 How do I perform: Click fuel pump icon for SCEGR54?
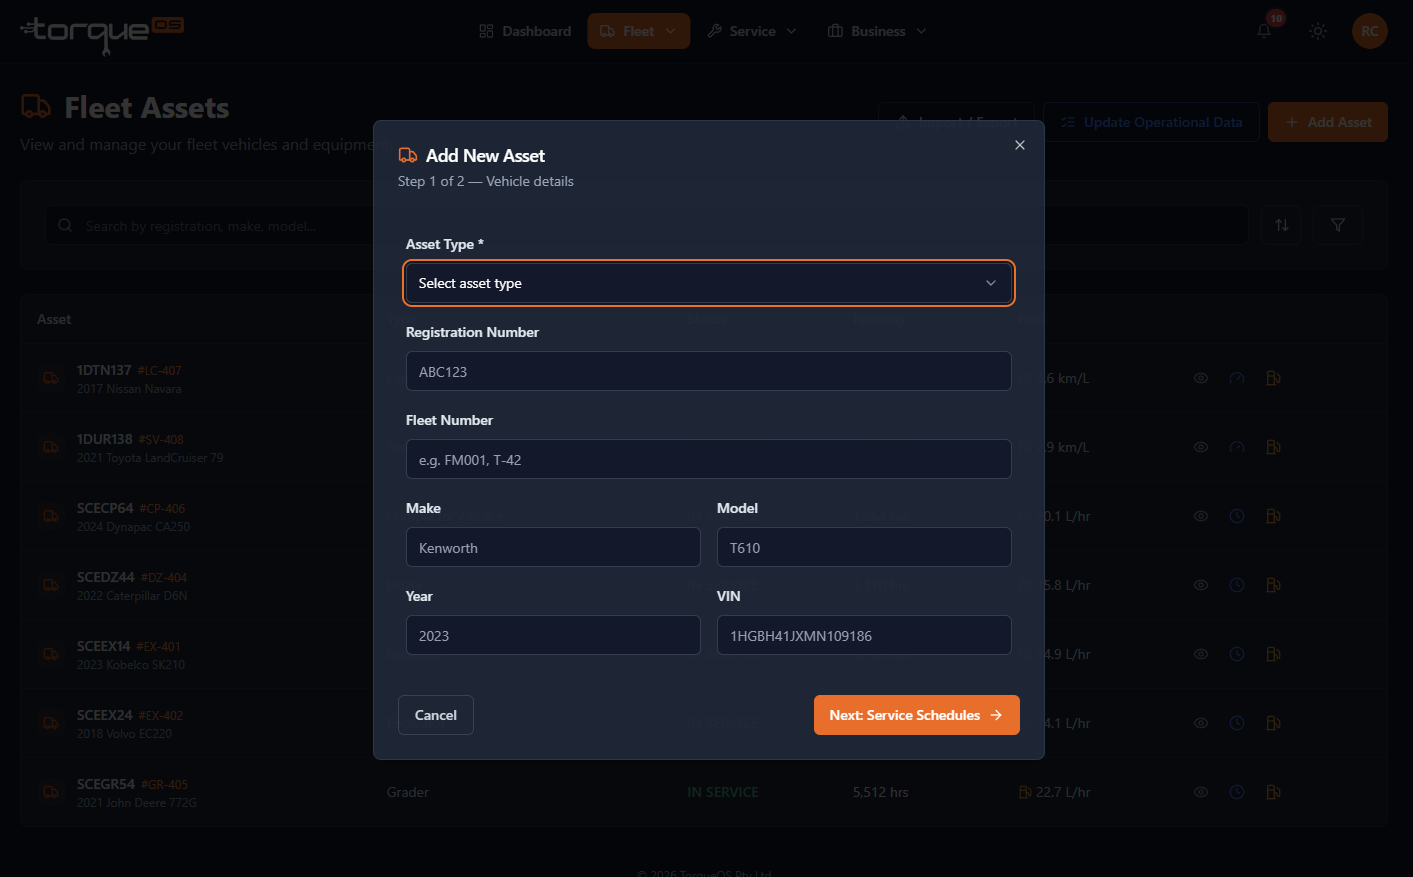click(1273, 792)
